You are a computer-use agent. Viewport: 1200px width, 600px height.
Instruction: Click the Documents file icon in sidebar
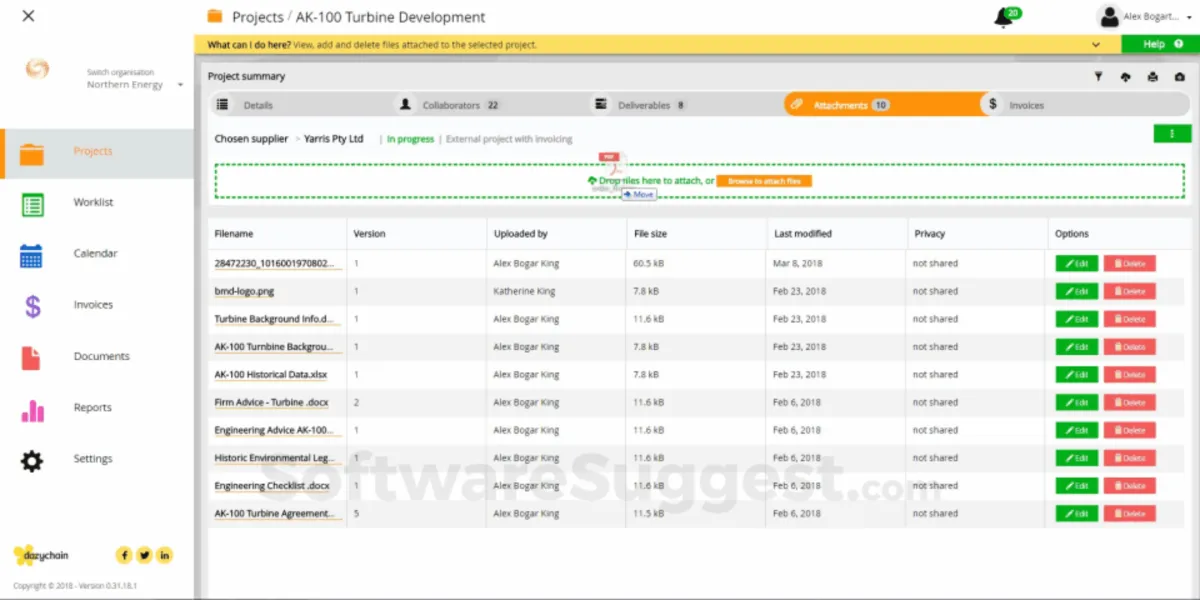tap(31, 358)
